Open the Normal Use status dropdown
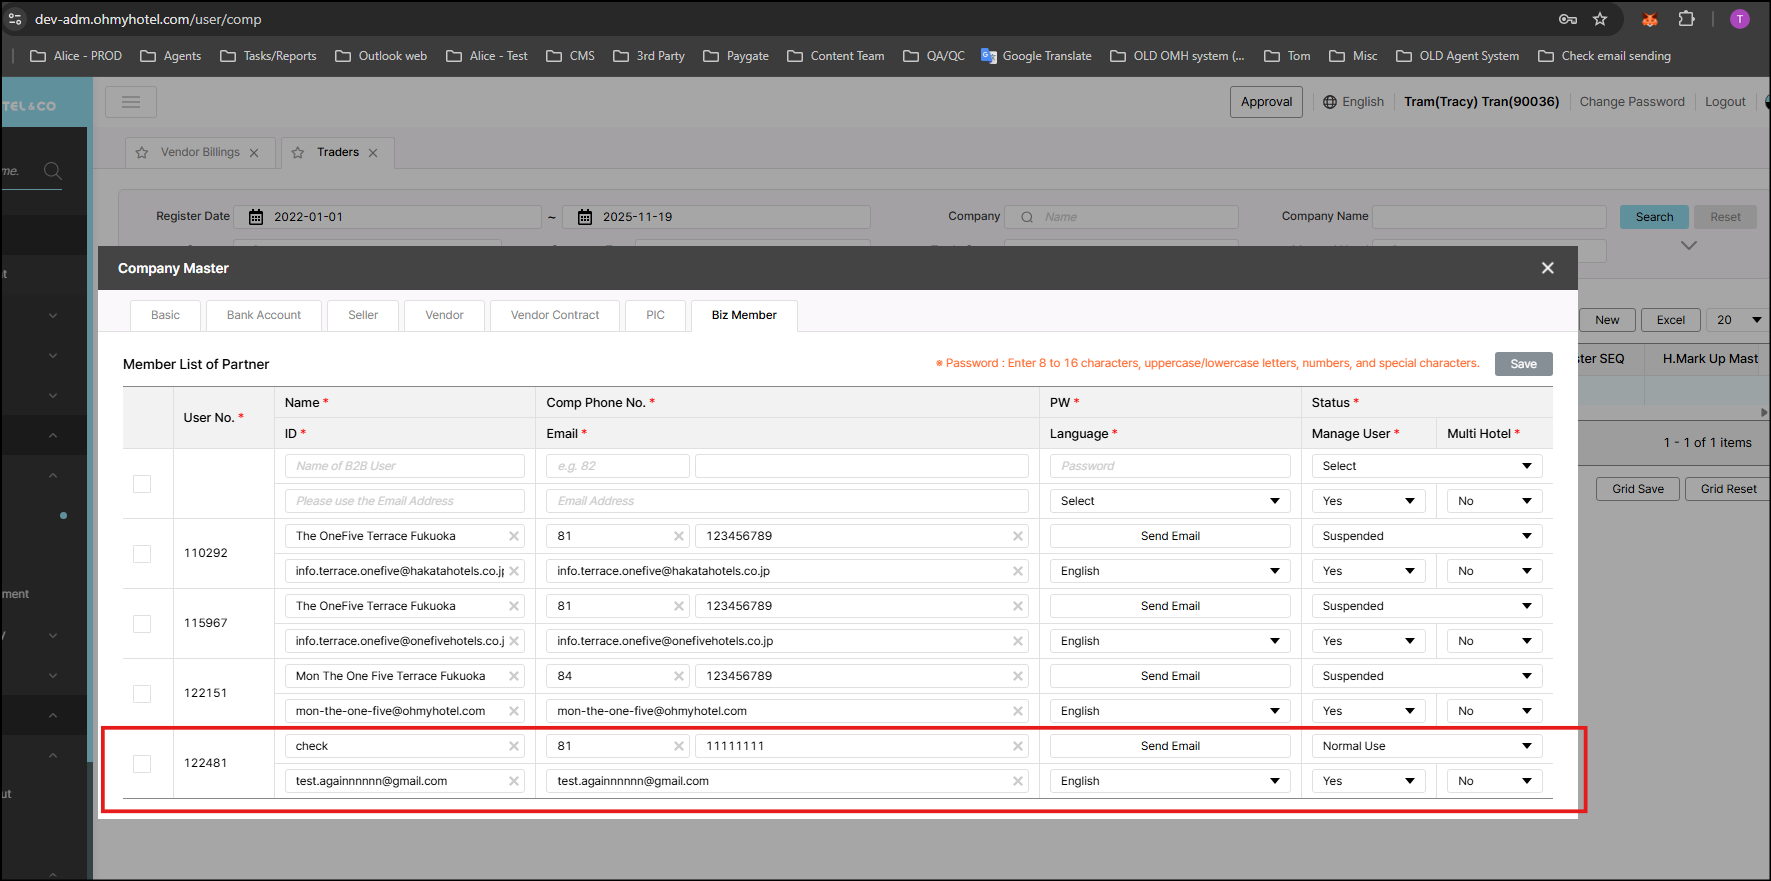Viewport: 1771px width, 881px height. pyautogui.click(x=1426, y=746)
